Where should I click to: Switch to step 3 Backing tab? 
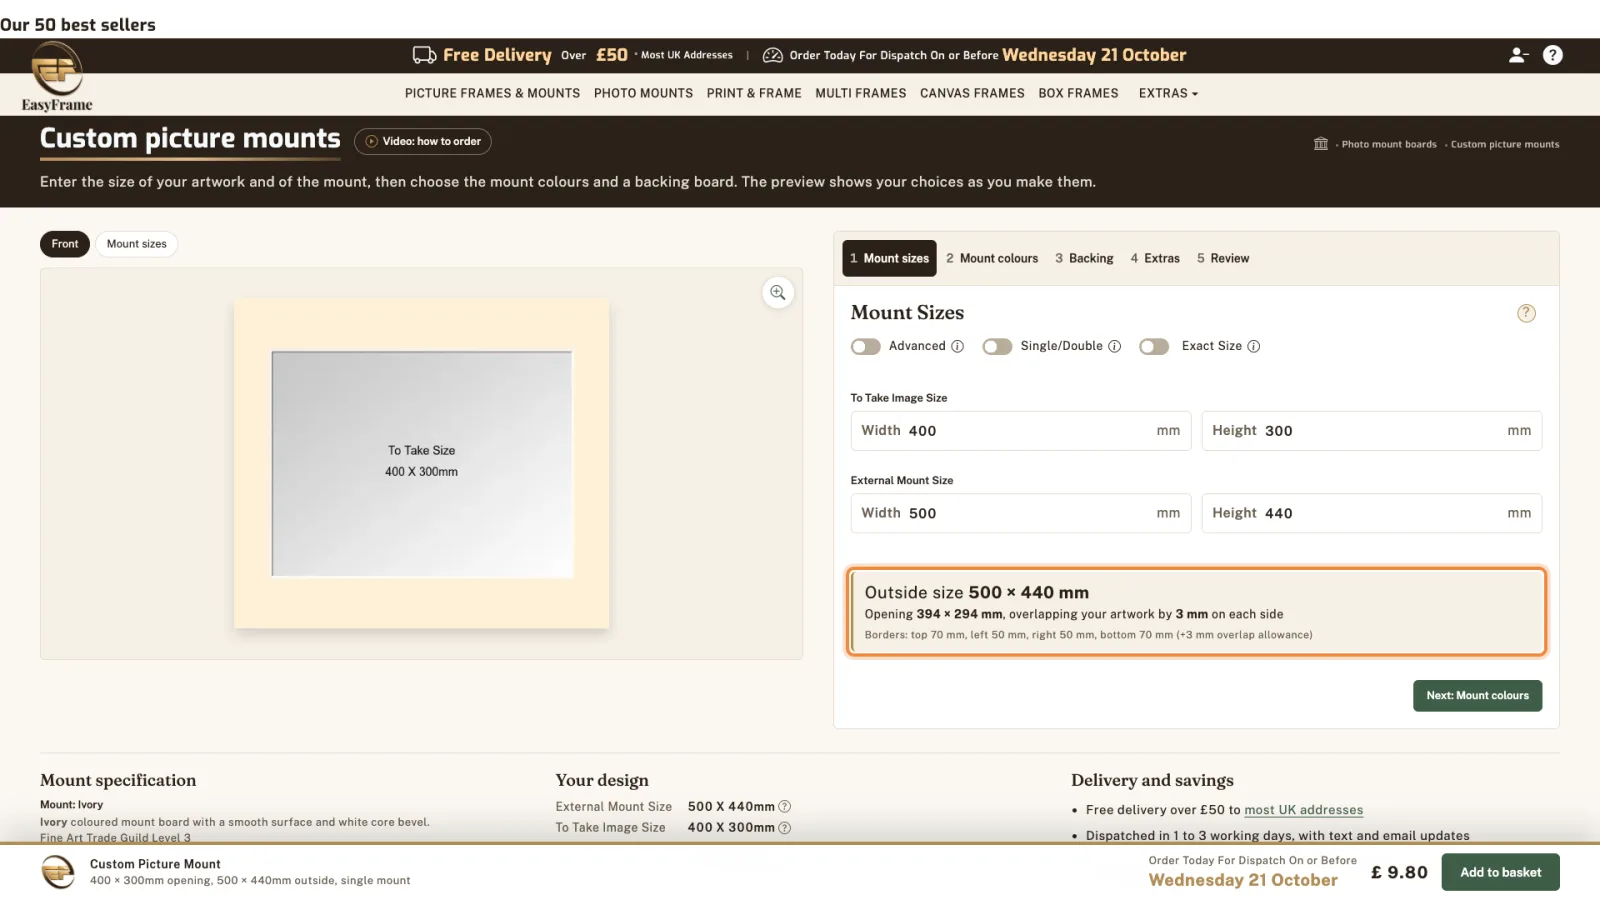point(1084,258)
